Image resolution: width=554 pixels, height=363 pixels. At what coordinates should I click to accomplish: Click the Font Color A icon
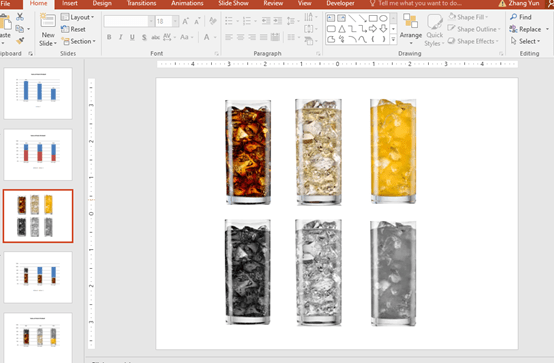pyautogui.click(x=207, y=37)
